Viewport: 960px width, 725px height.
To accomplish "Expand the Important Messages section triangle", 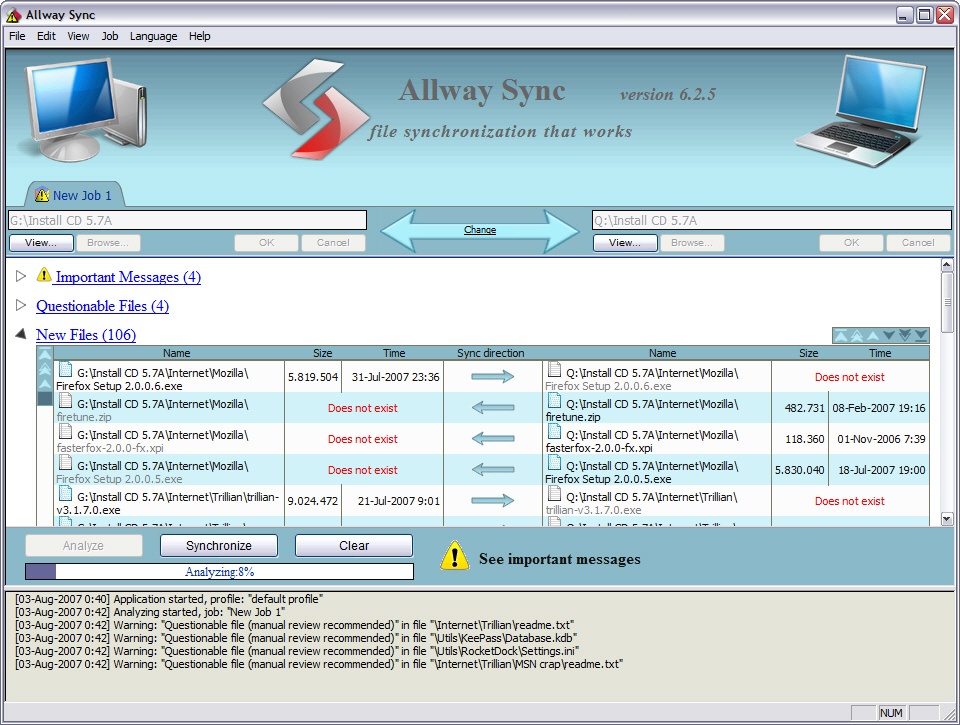I will (x=21, y=276).
